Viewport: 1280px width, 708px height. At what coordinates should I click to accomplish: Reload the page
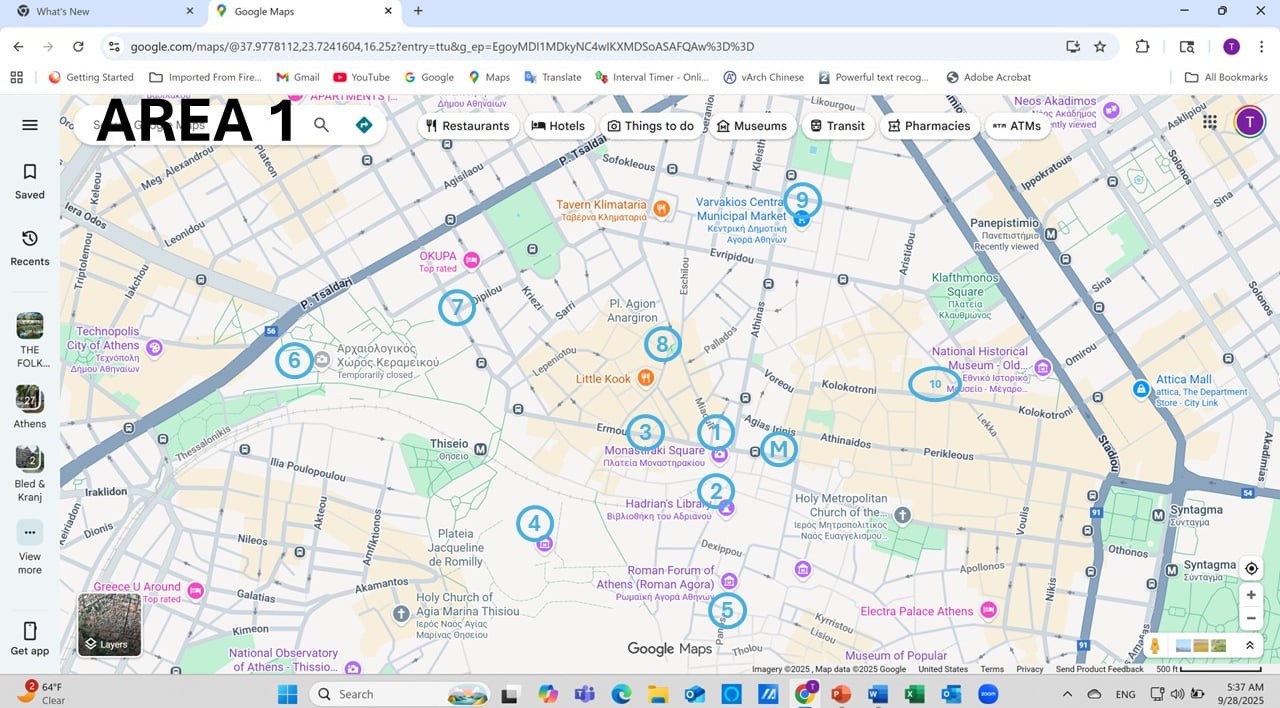tap(78, 46)
